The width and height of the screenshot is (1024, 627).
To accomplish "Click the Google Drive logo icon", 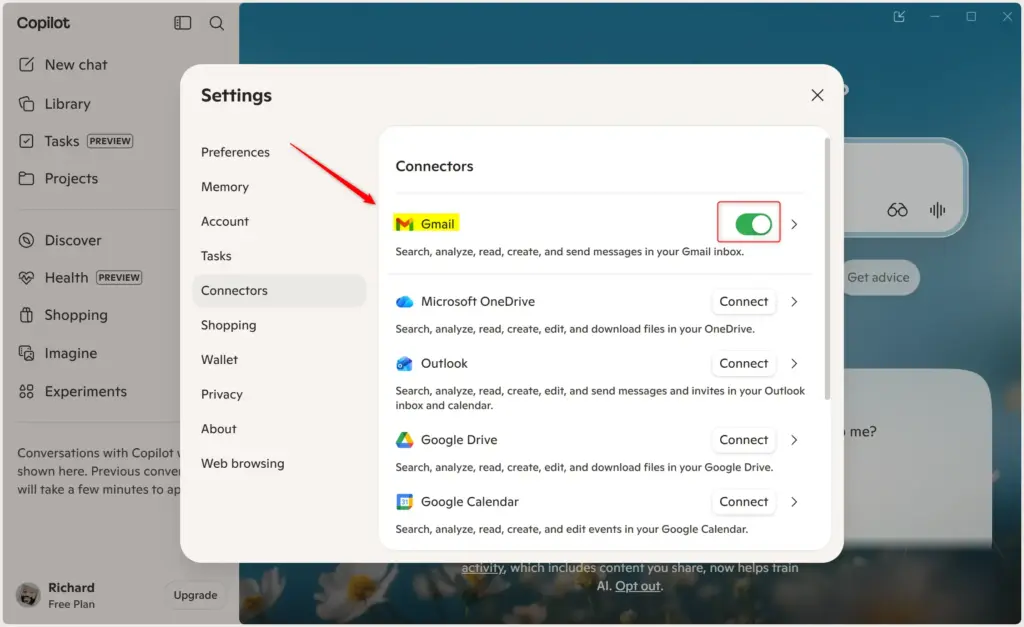I will (404, 440).
